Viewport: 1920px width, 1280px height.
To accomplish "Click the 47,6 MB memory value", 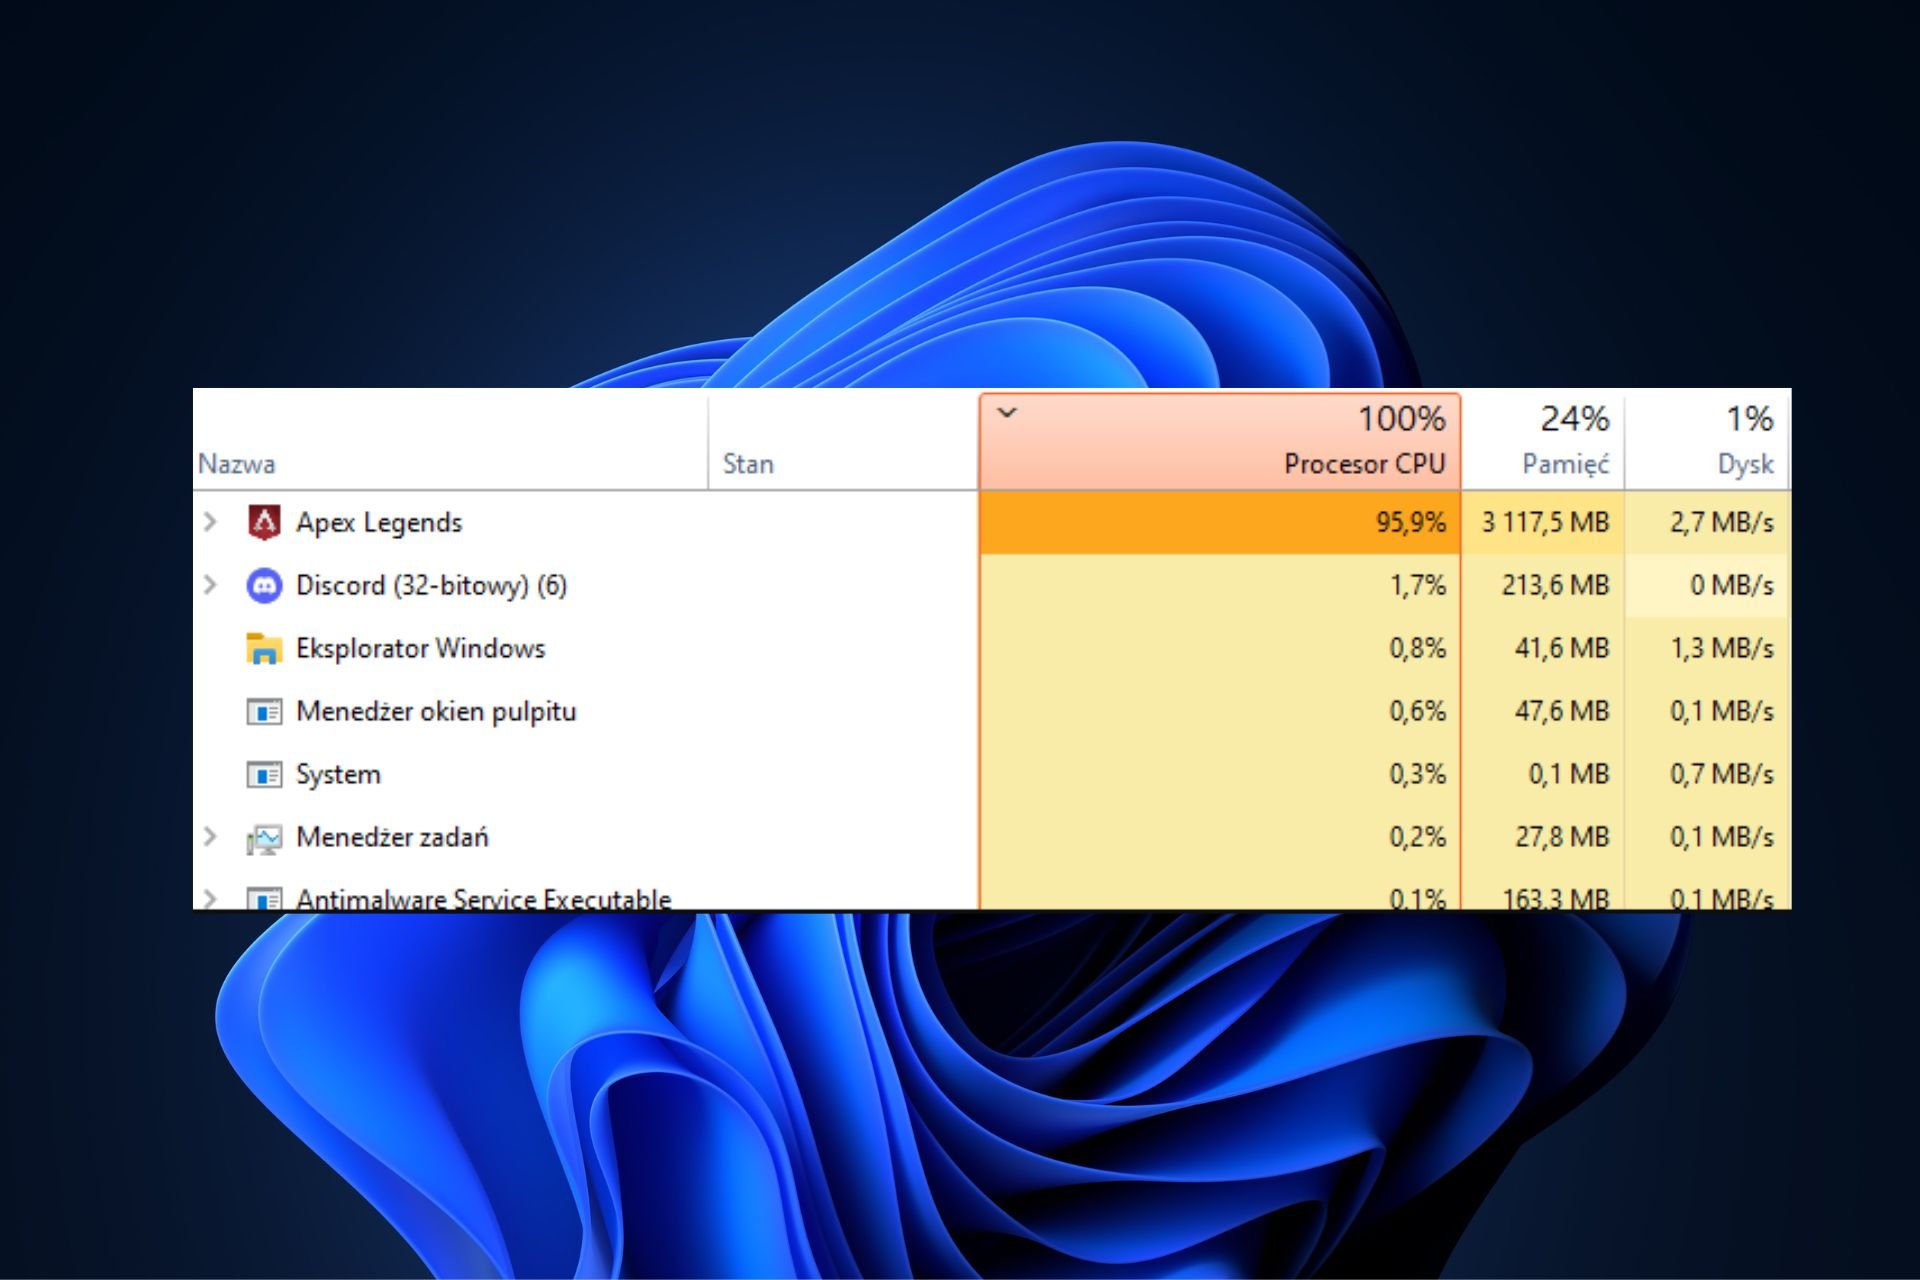I will (1562, 711).
